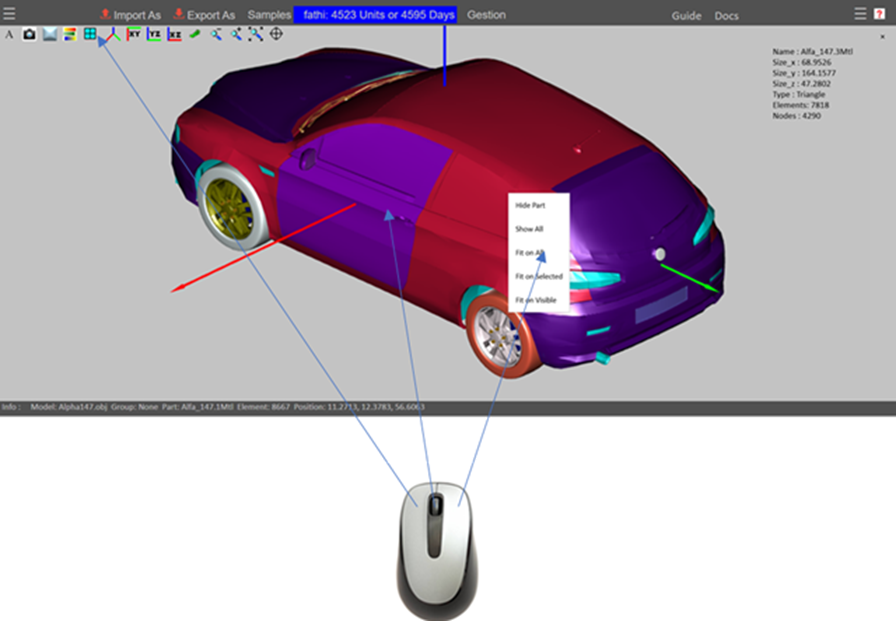The height and width of the screenshot is (621, 896).
Task: Switch to the YZ plane view
Action: [x=154, y=34]
